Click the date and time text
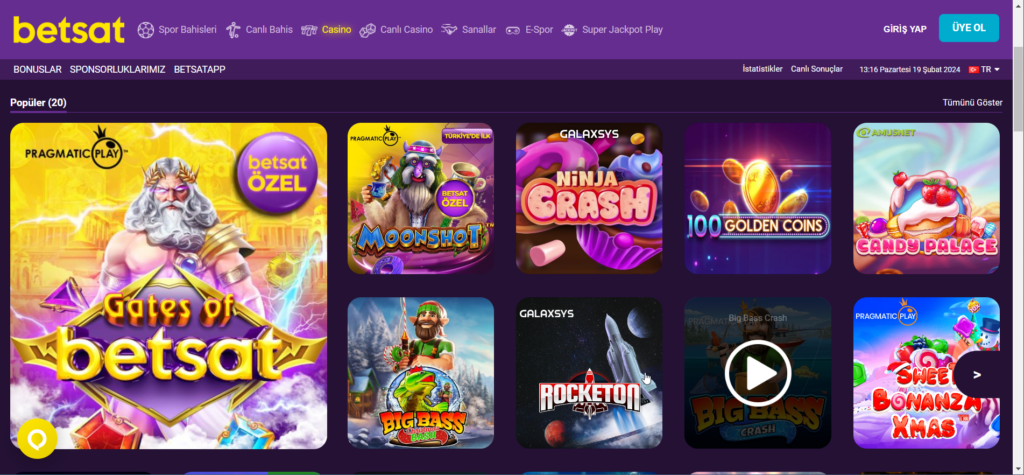The image size is (1024, 475). [910, 69]
